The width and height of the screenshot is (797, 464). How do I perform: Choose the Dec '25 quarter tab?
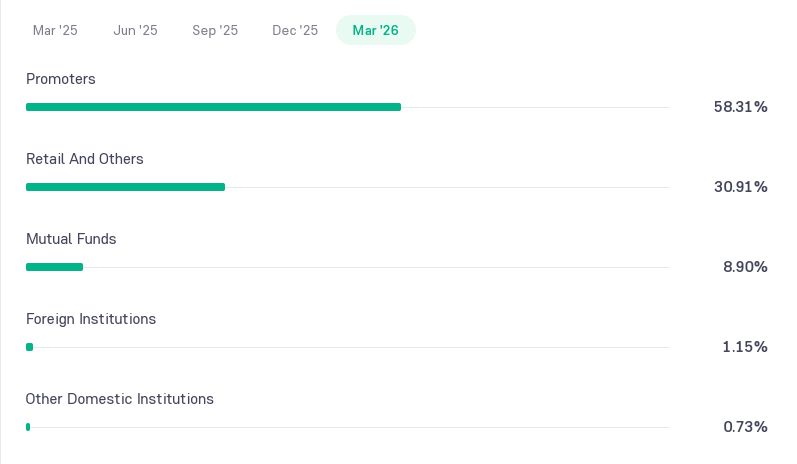point(295,30)
